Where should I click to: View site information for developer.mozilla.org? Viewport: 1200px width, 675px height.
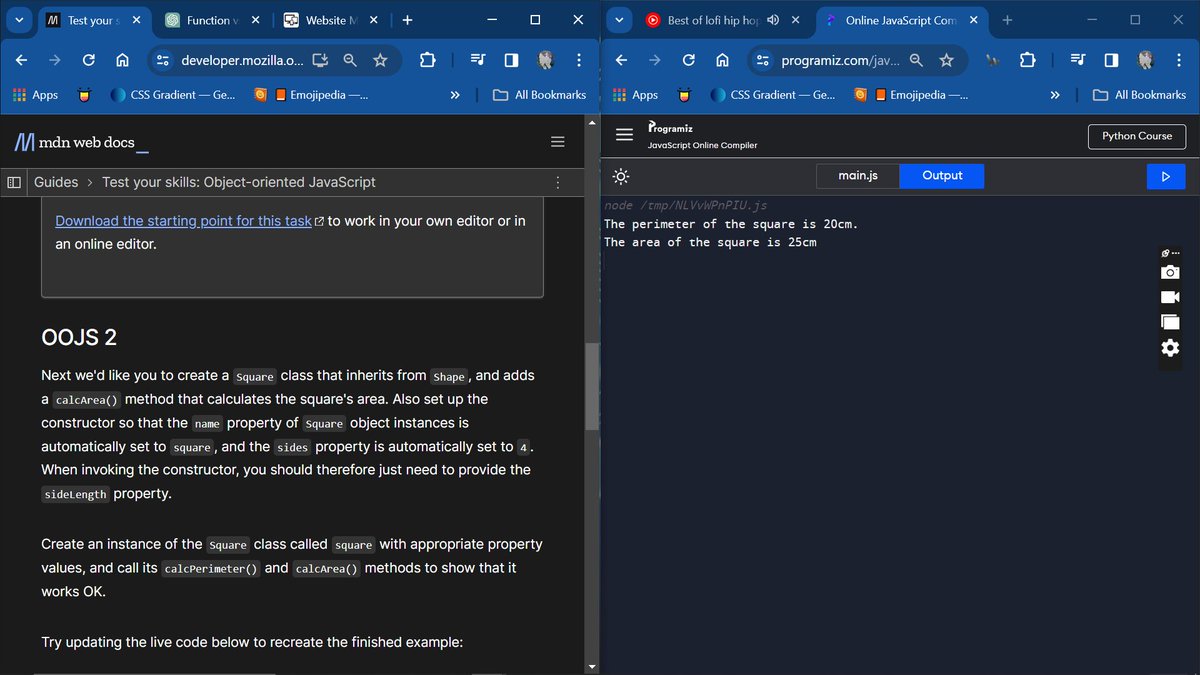click(x=163, y=60)
